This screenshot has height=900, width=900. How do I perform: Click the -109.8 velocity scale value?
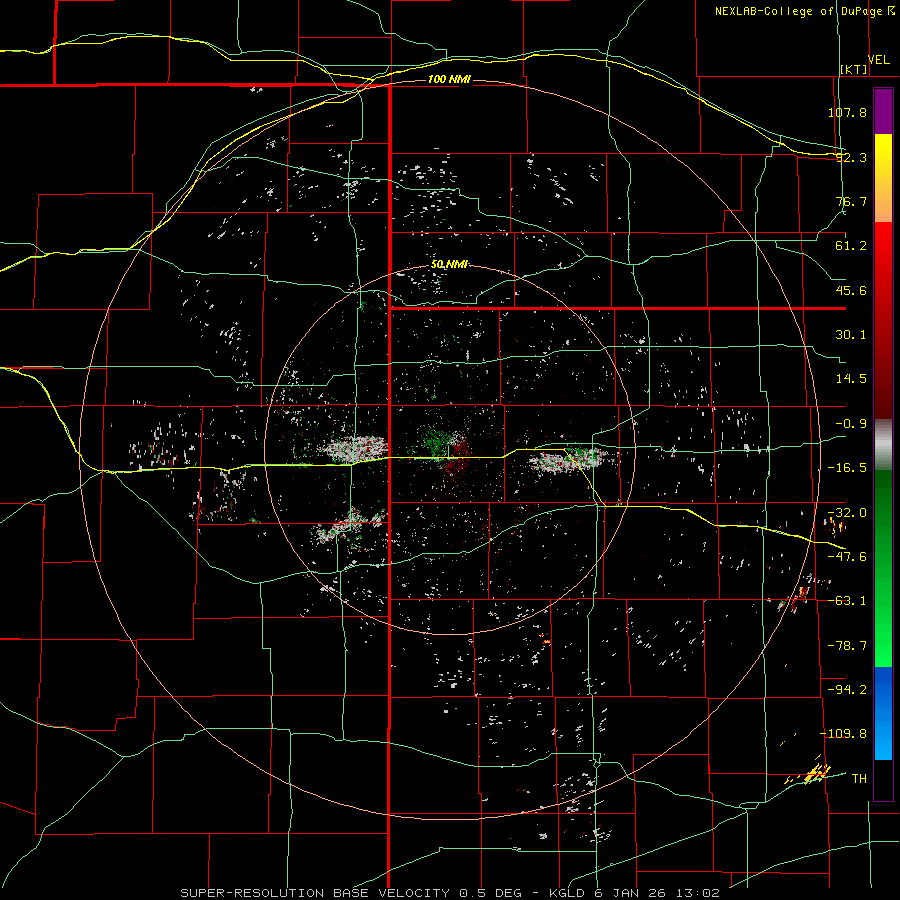[x=843, y=734]
